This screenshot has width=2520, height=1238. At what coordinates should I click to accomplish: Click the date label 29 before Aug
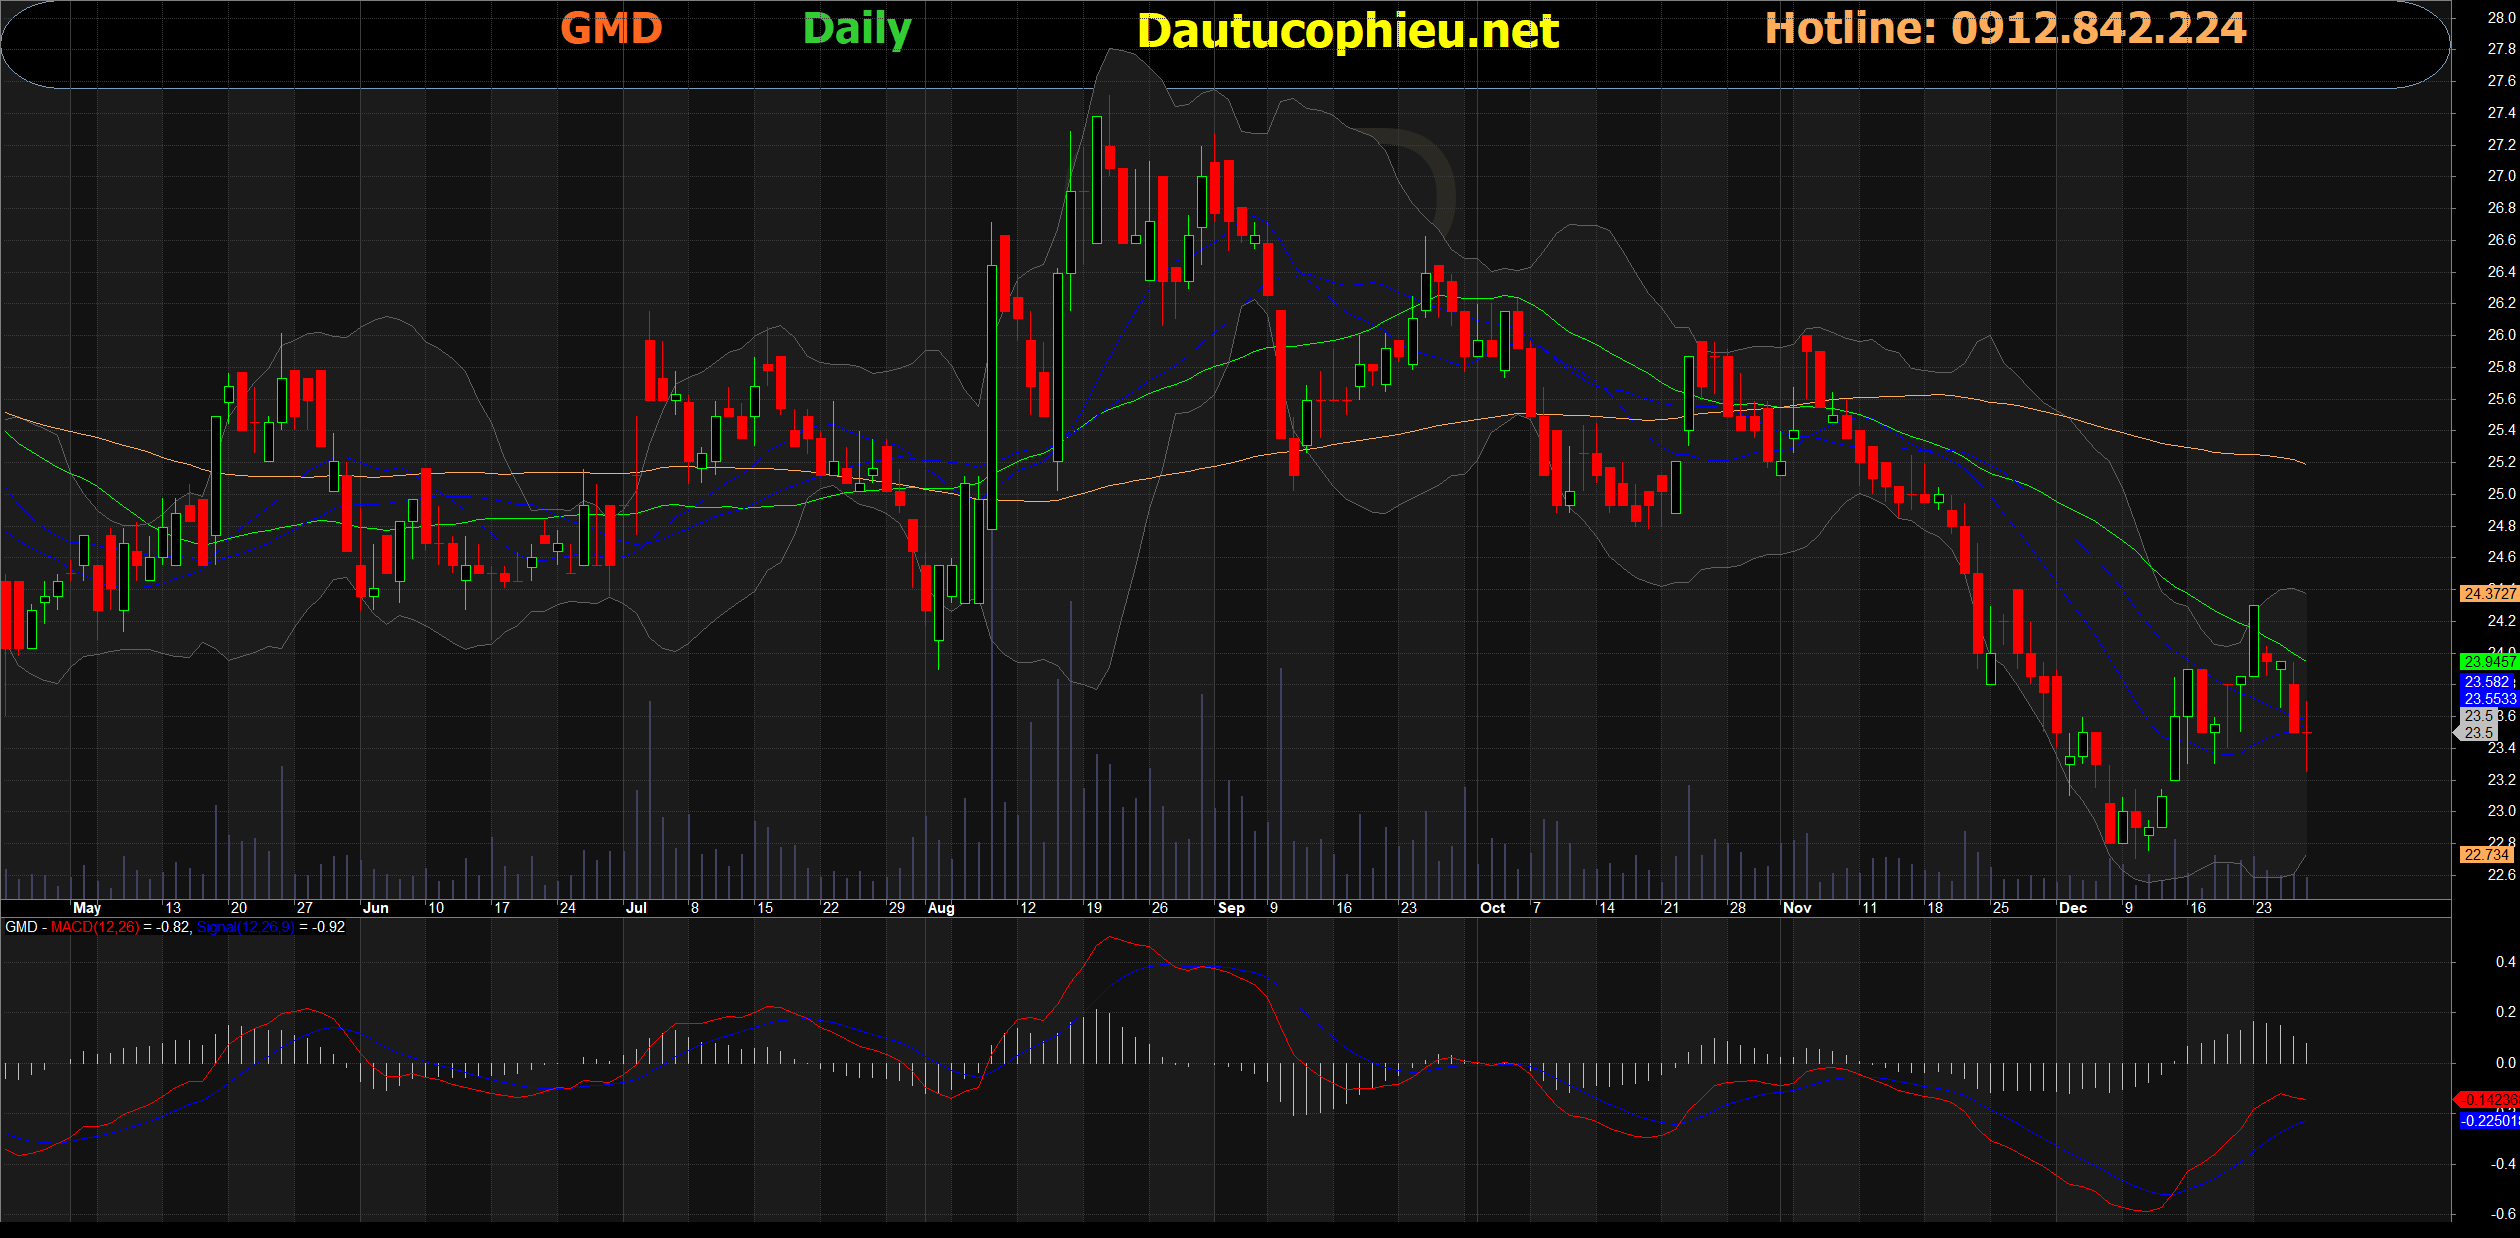coord(897,908)
